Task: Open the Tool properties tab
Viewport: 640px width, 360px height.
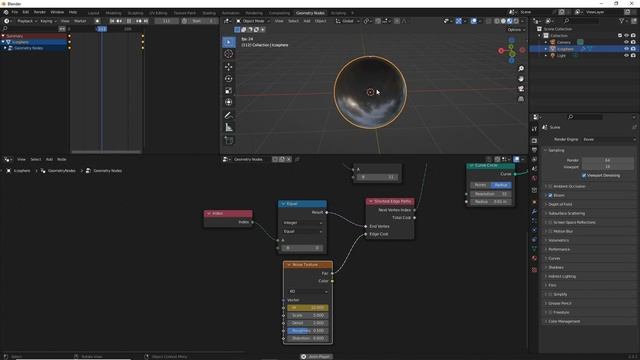Action: (x=534, y=129)
